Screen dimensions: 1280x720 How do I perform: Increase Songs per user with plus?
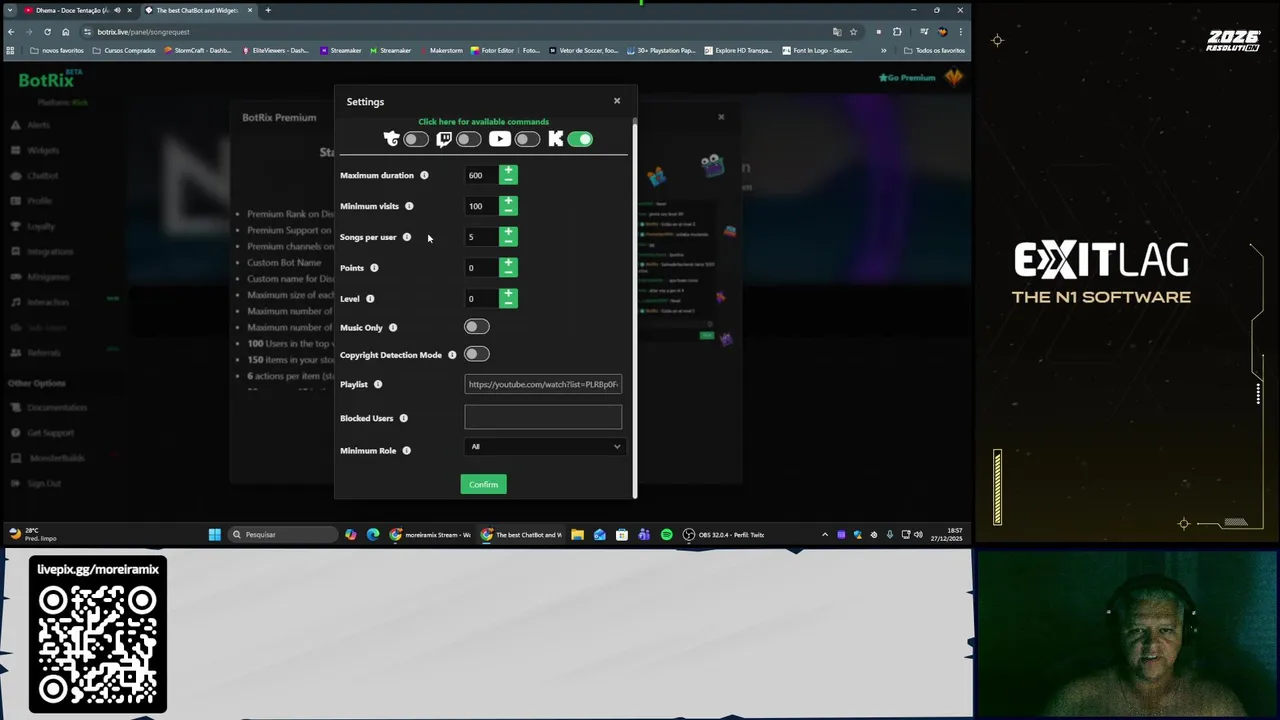(x=508, y=233)
